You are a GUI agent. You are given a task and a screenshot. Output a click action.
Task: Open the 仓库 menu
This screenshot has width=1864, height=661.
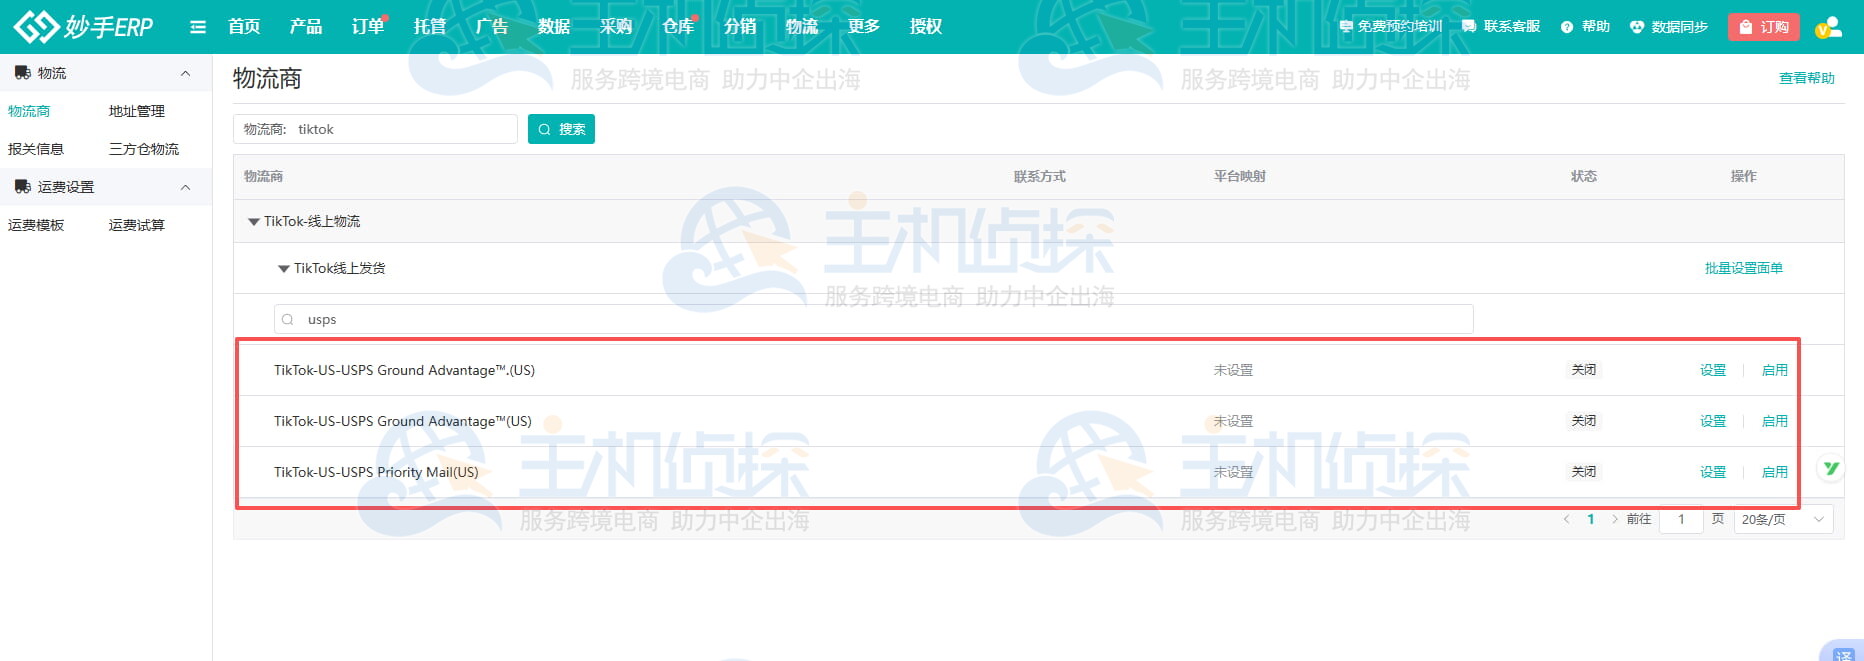pyautogui.click(x=678, y=27)
